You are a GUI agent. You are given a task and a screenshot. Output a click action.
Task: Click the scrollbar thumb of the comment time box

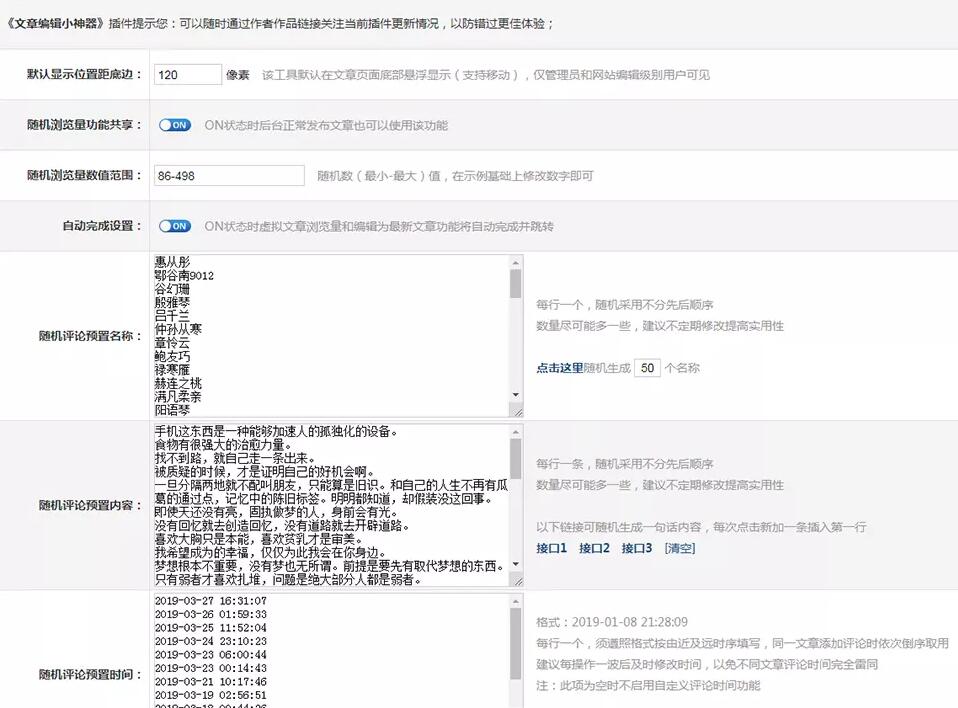click(516, 643)
